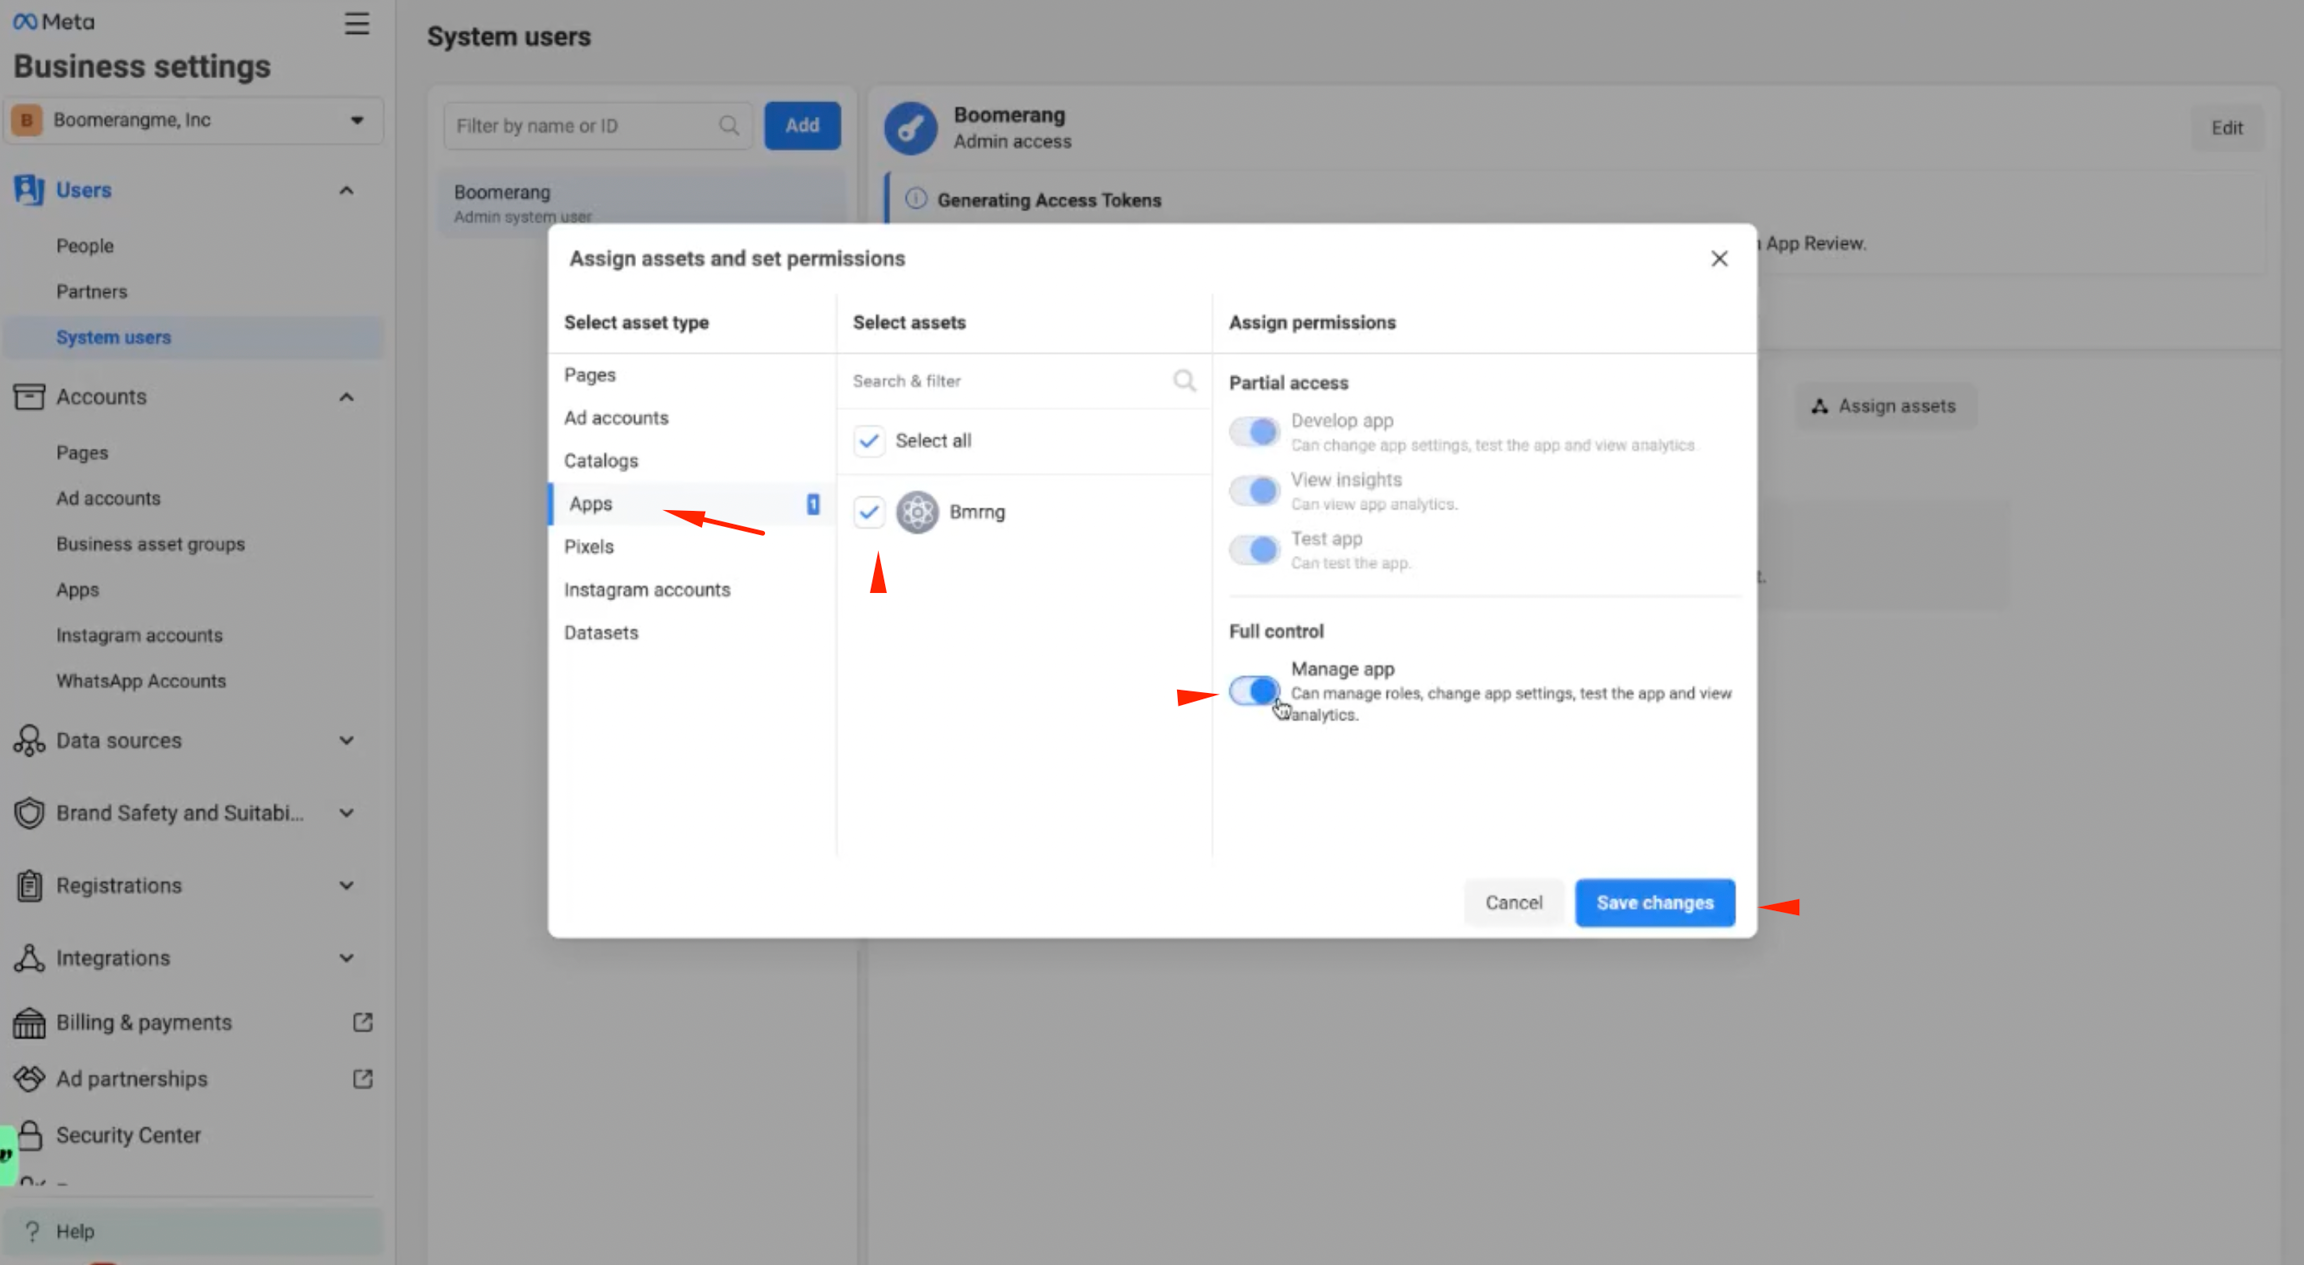Uncheck the Bmrng app checkbox

pyautogui.click(x=869, y=512)
